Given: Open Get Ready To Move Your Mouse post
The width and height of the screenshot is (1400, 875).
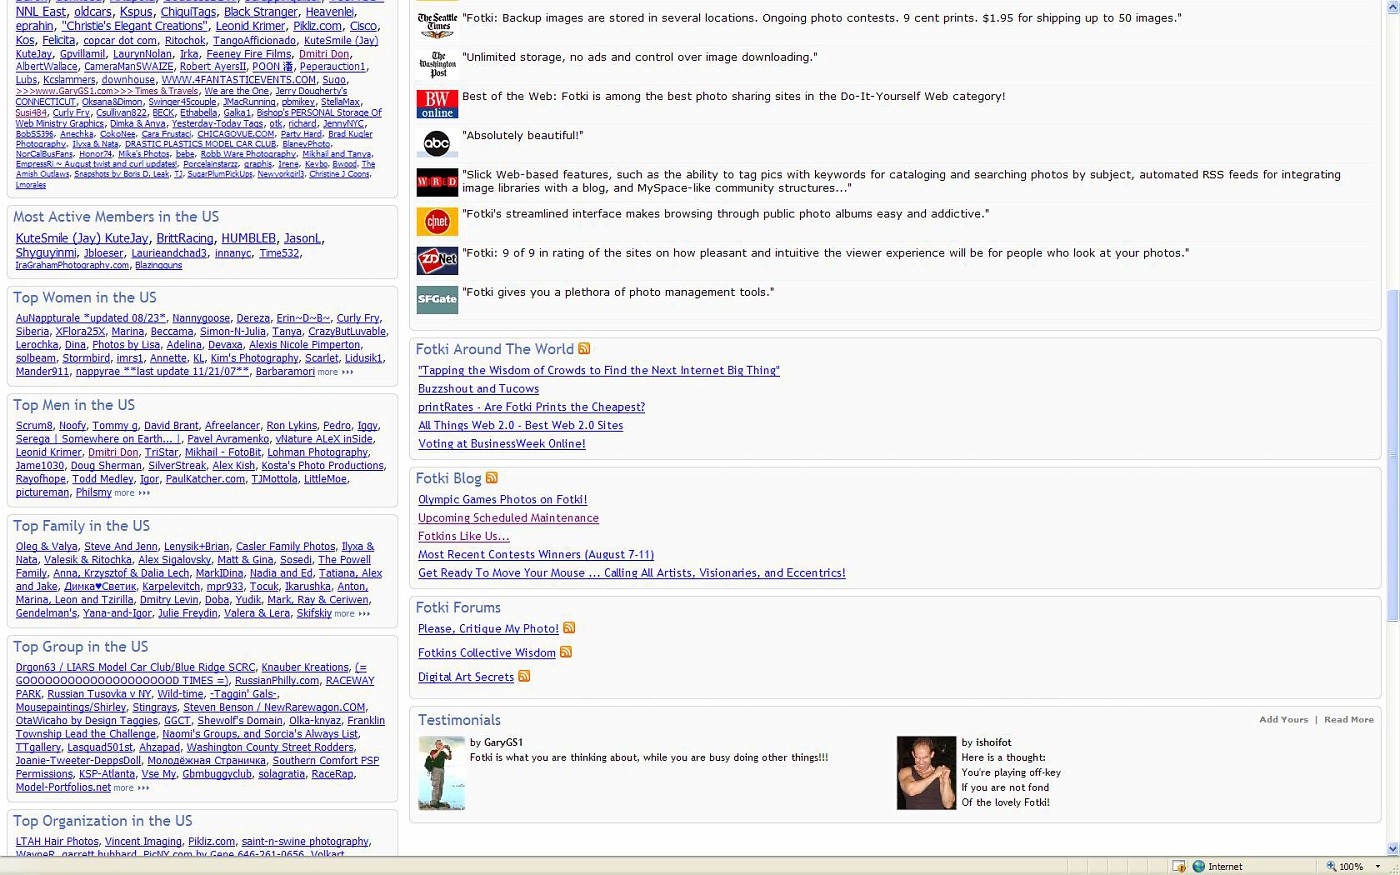Looking at the screenshot, I should pyautogui.click(x=632, y=573).
